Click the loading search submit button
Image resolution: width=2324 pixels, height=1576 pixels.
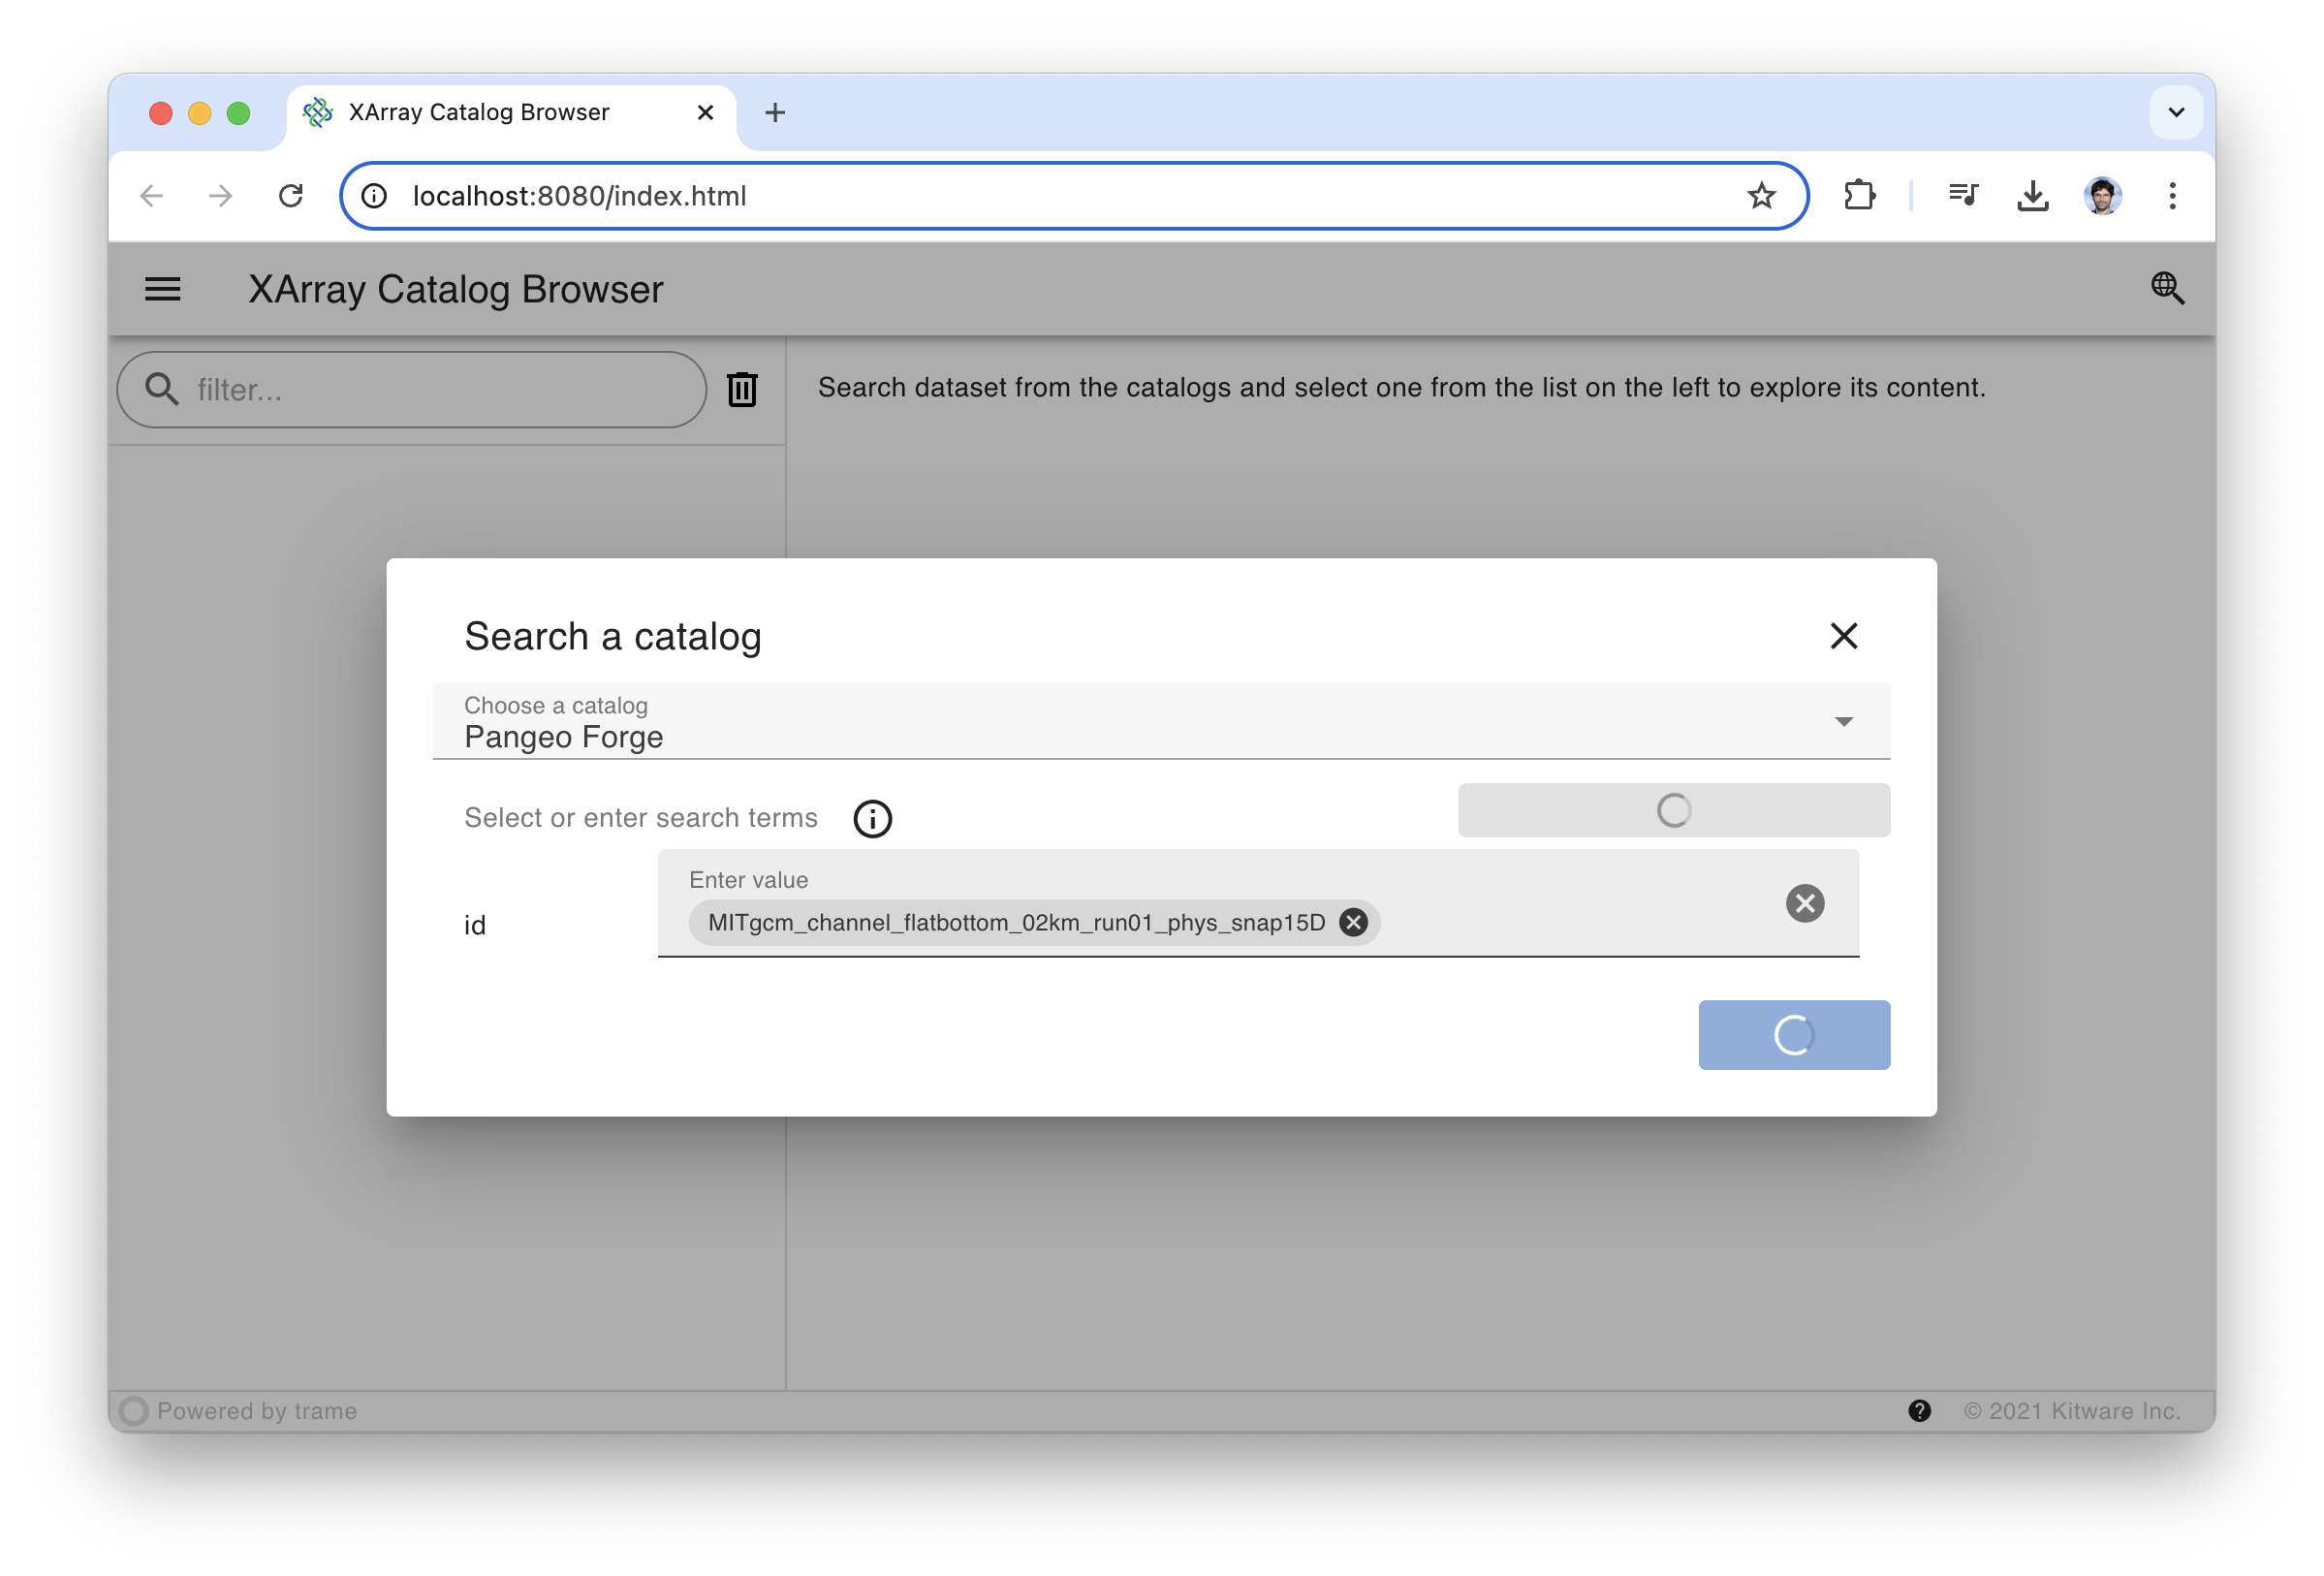point(1793,1035)
